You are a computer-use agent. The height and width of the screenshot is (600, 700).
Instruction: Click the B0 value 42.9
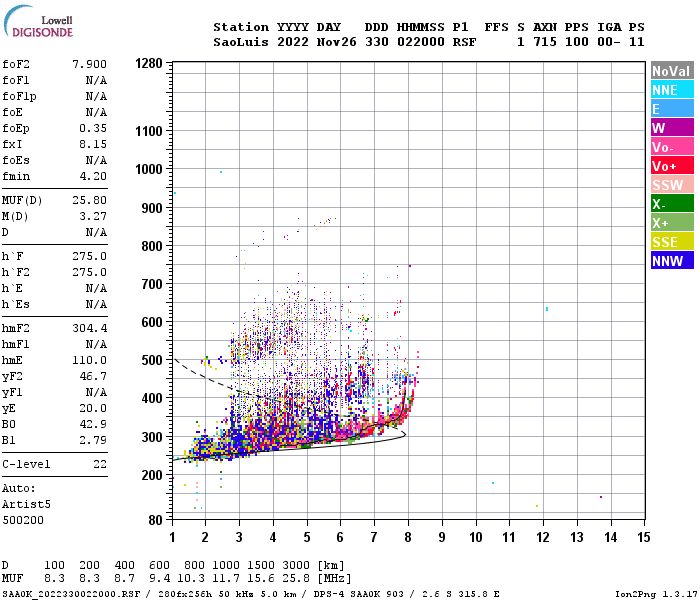pos(93,424)
